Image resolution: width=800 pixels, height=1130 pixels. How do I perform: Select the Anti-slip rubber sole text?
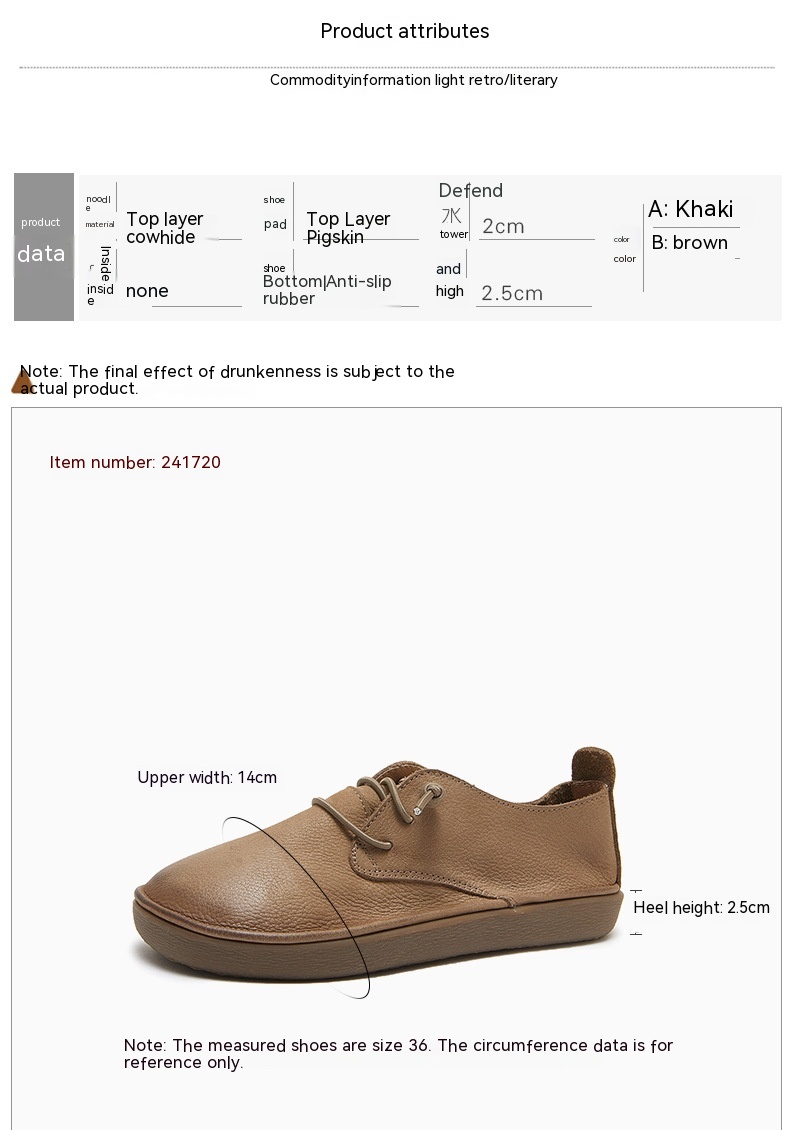(328, 290)
